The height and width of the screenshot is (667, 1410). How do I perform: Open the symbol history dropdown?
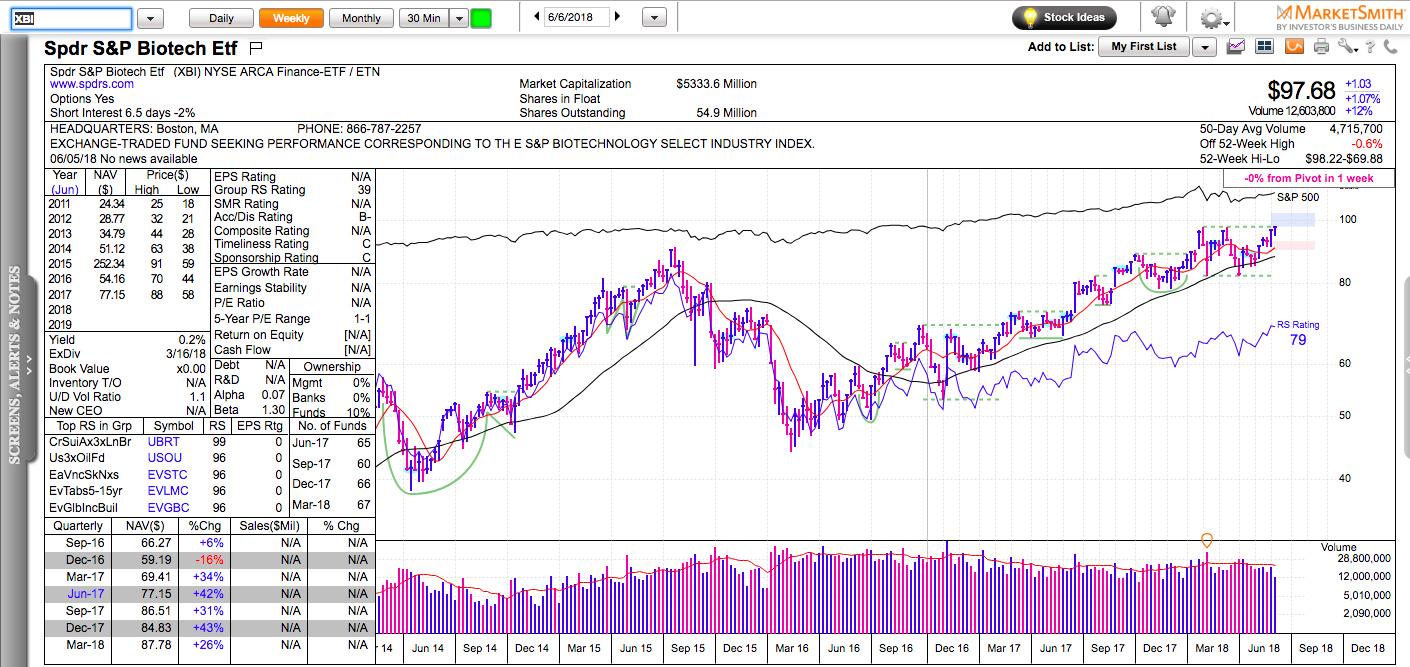pos(150,18)
